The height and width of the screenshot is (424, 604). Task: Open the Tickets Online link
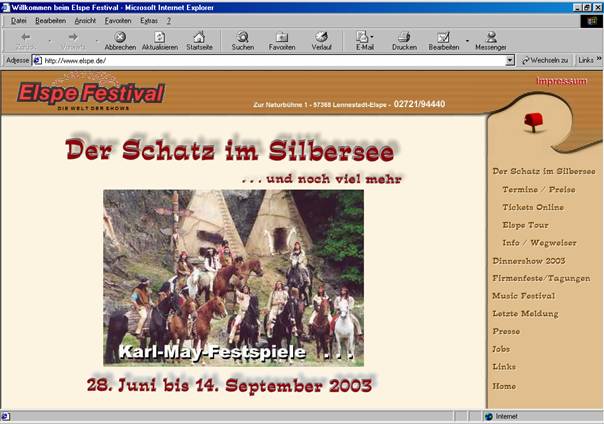(533, 207)
